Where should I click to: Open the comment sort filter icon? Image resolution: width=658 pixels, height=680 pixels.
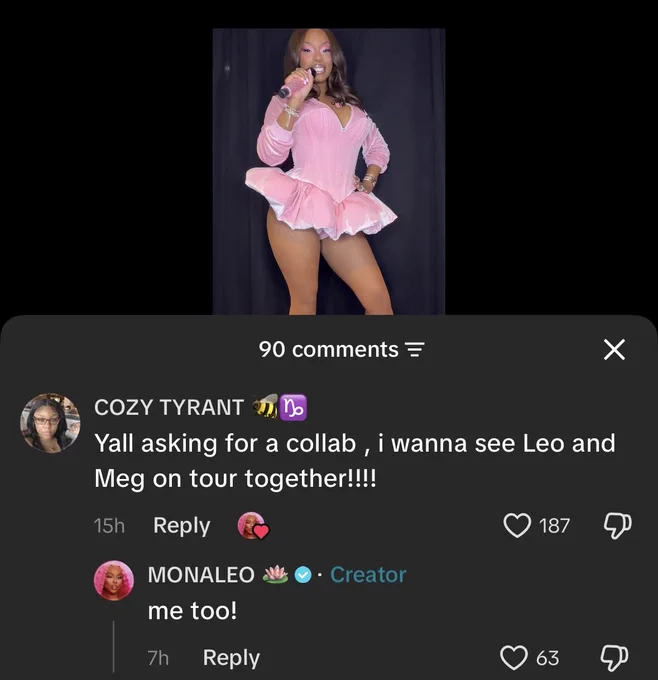414,349
